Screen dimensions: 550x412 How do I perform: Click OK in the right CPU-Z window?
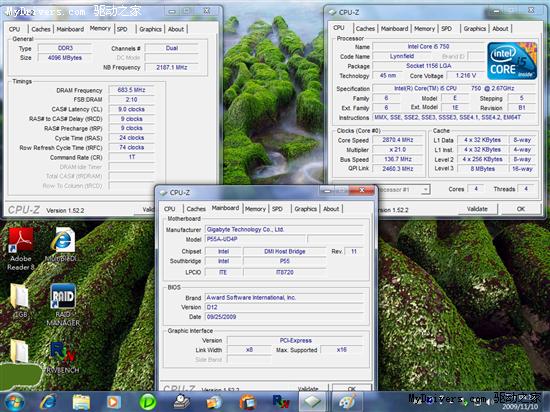[521, 209]
